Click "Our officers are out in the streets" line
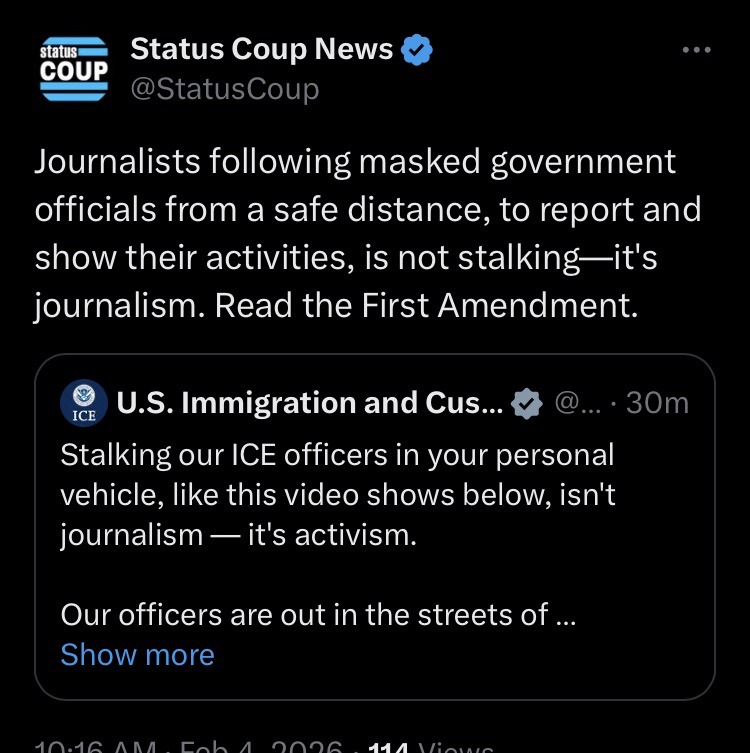Screen dimensions: 750x753 (304, 614)
